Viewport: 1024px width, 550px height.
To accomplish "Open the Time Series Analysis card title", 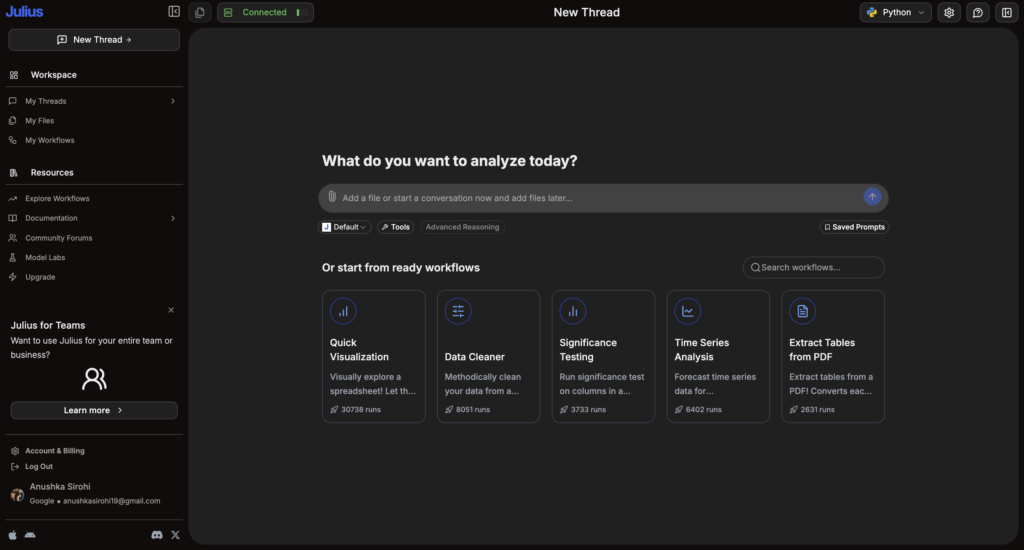I will [x=701, y=349].
